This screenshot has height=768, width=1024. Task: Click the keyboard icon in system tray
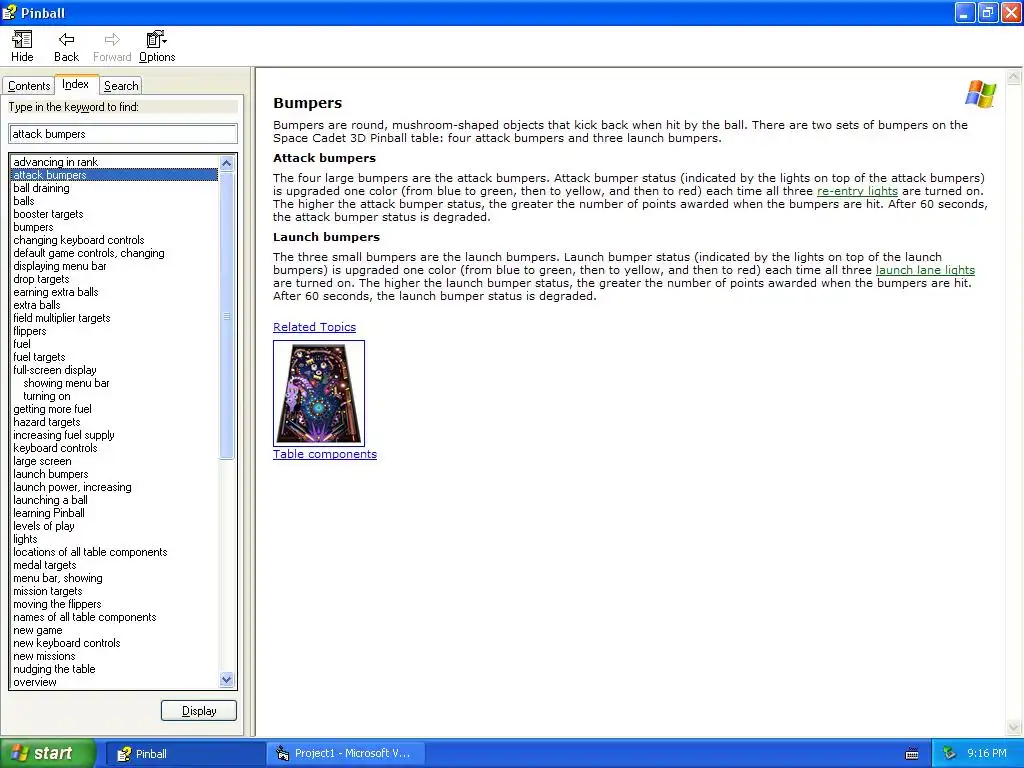(x=912, y=754)
